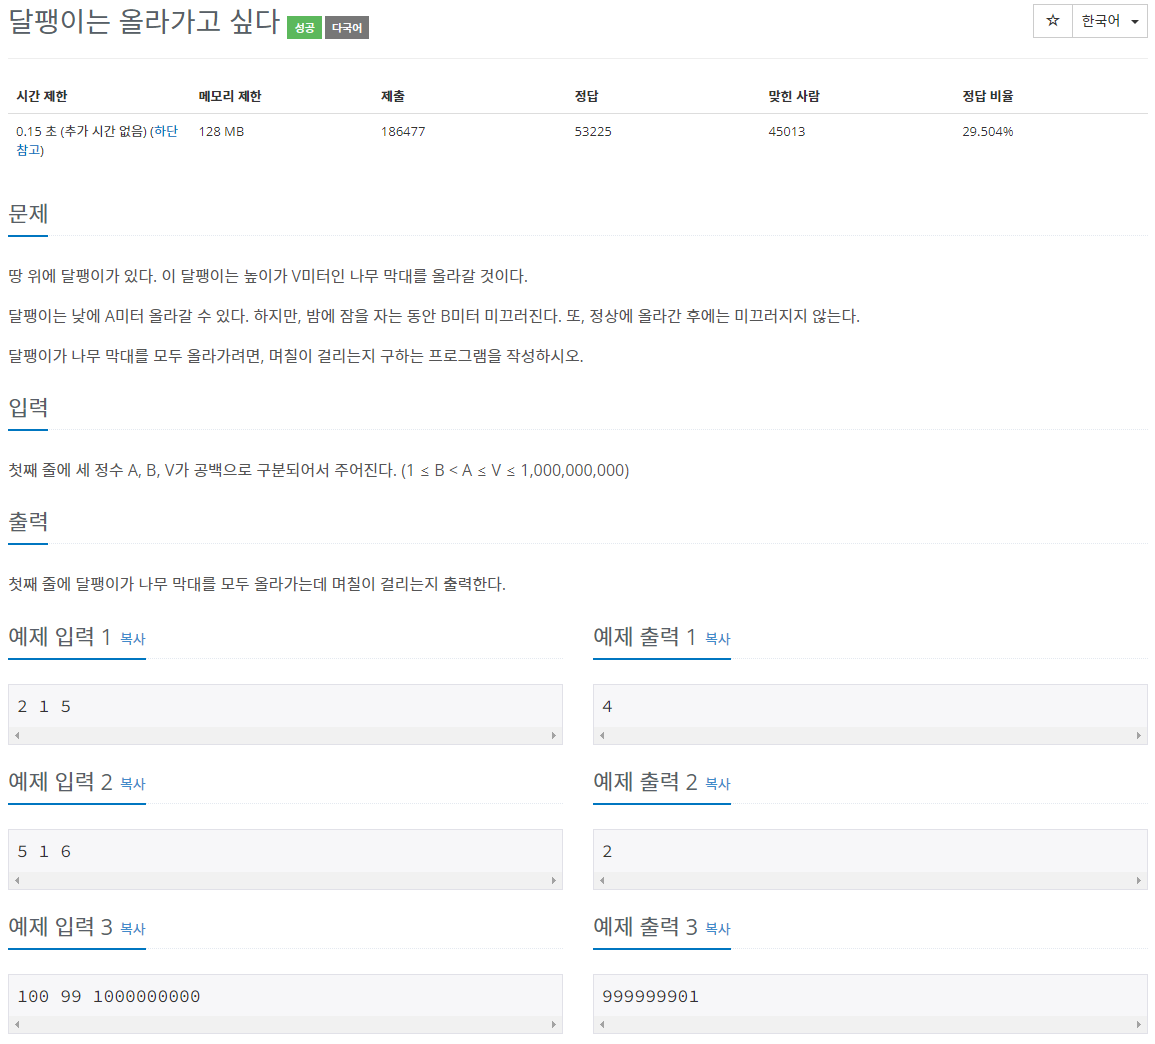Click the 메모리 제한 column header
The image size is (1155, 1044).
(x=230, y=96)
